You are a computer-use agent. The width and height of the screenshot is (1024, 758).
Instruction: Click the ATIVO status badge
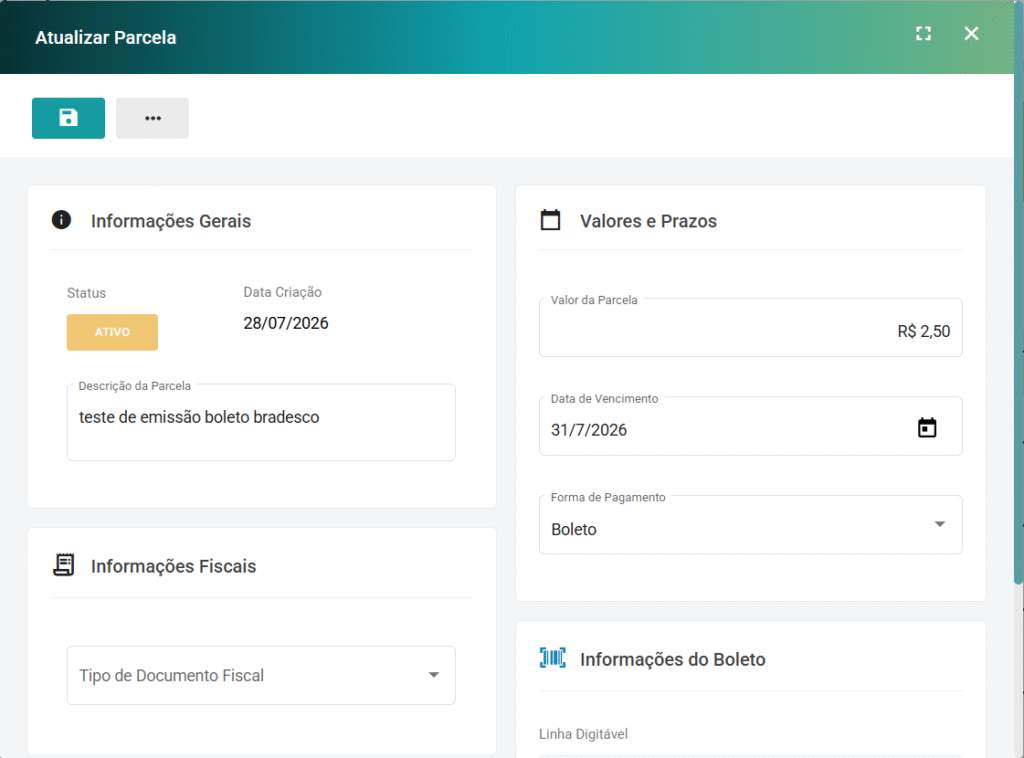pyautogui.click(x=112, y=332)
